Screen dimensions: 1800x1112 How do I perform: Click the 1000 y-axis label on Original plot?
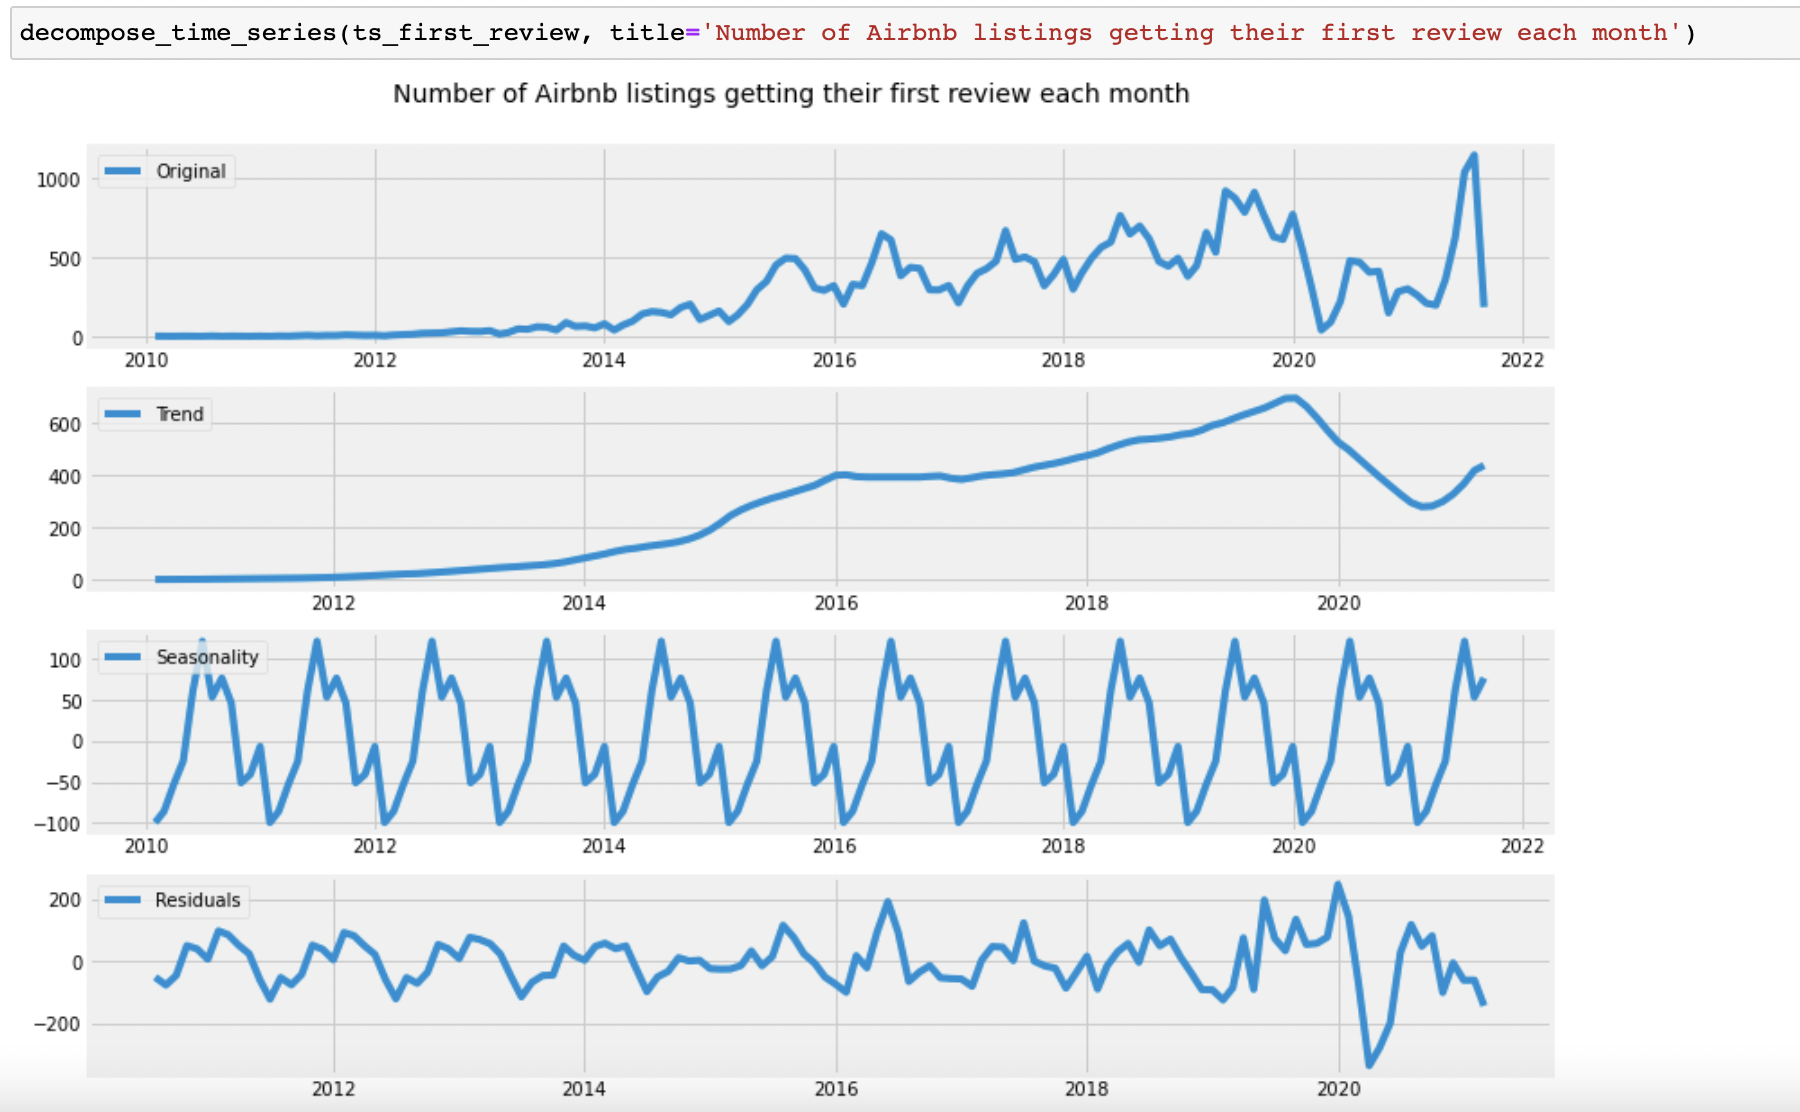58,180
